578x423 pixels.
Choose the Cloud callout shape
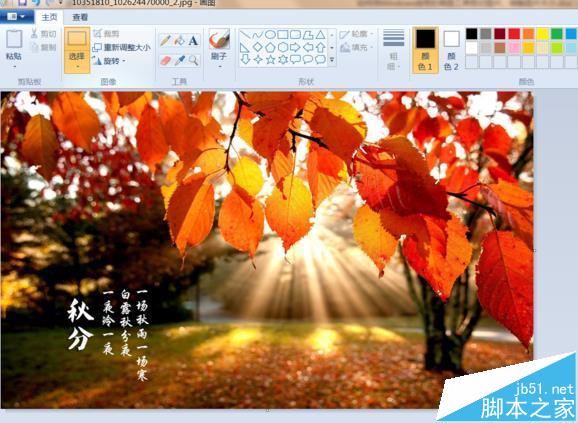(320, 59)
